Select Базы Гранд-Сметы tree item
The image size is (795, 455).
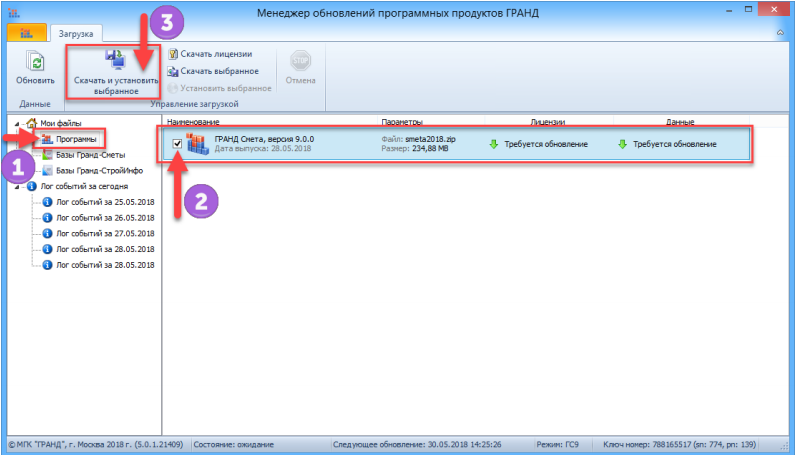90,155
